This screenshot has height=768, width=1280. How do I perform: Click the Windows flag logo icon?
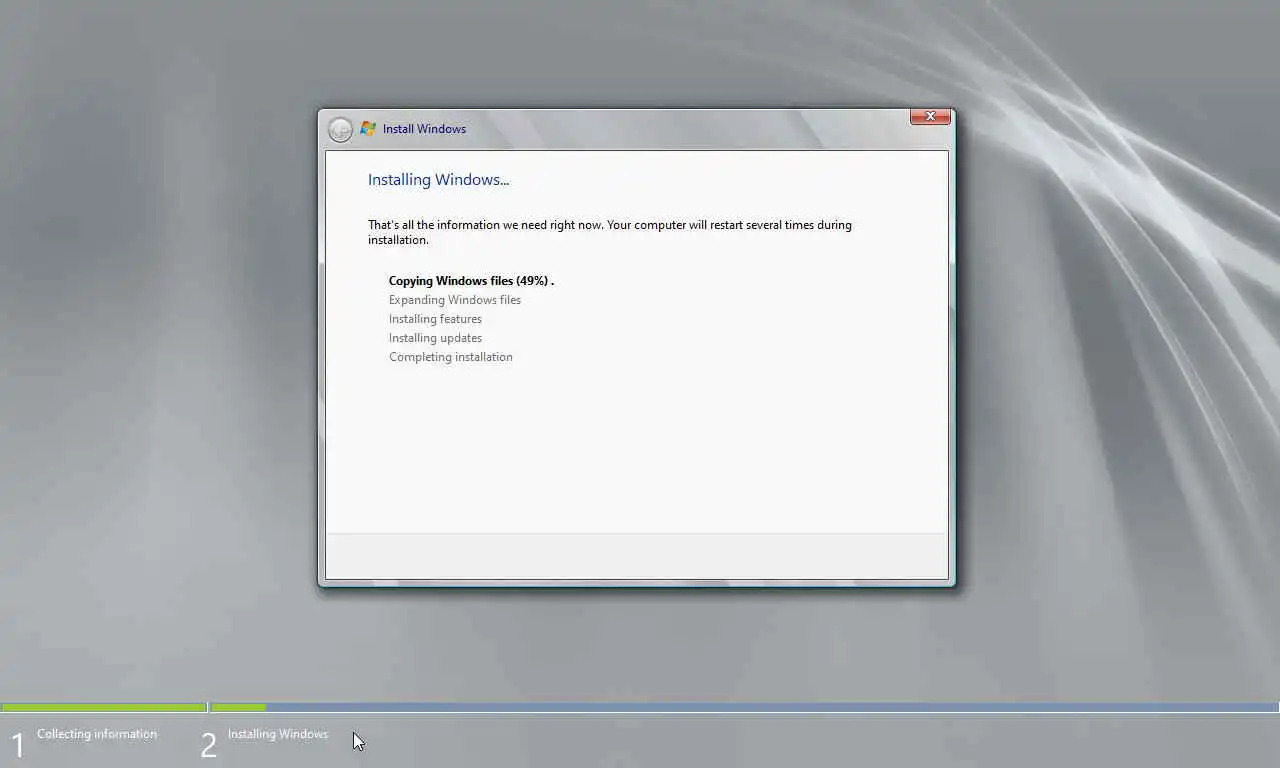(x=368, y=128)
